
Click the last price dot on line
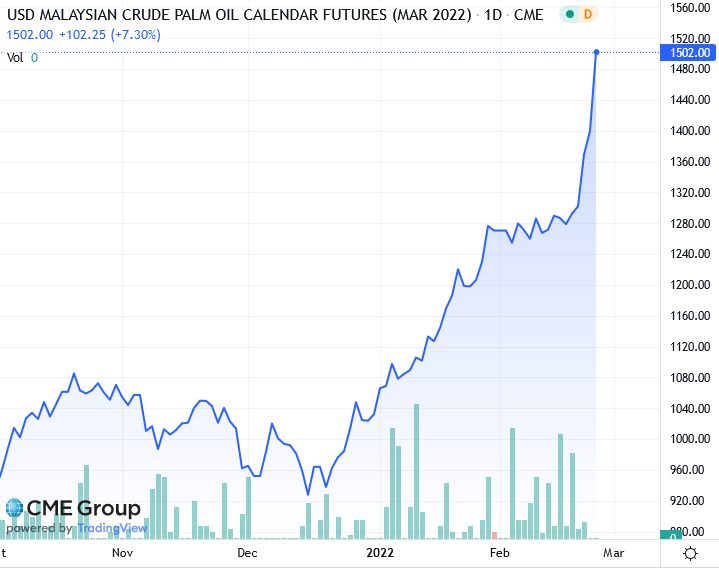coord(597,52)
